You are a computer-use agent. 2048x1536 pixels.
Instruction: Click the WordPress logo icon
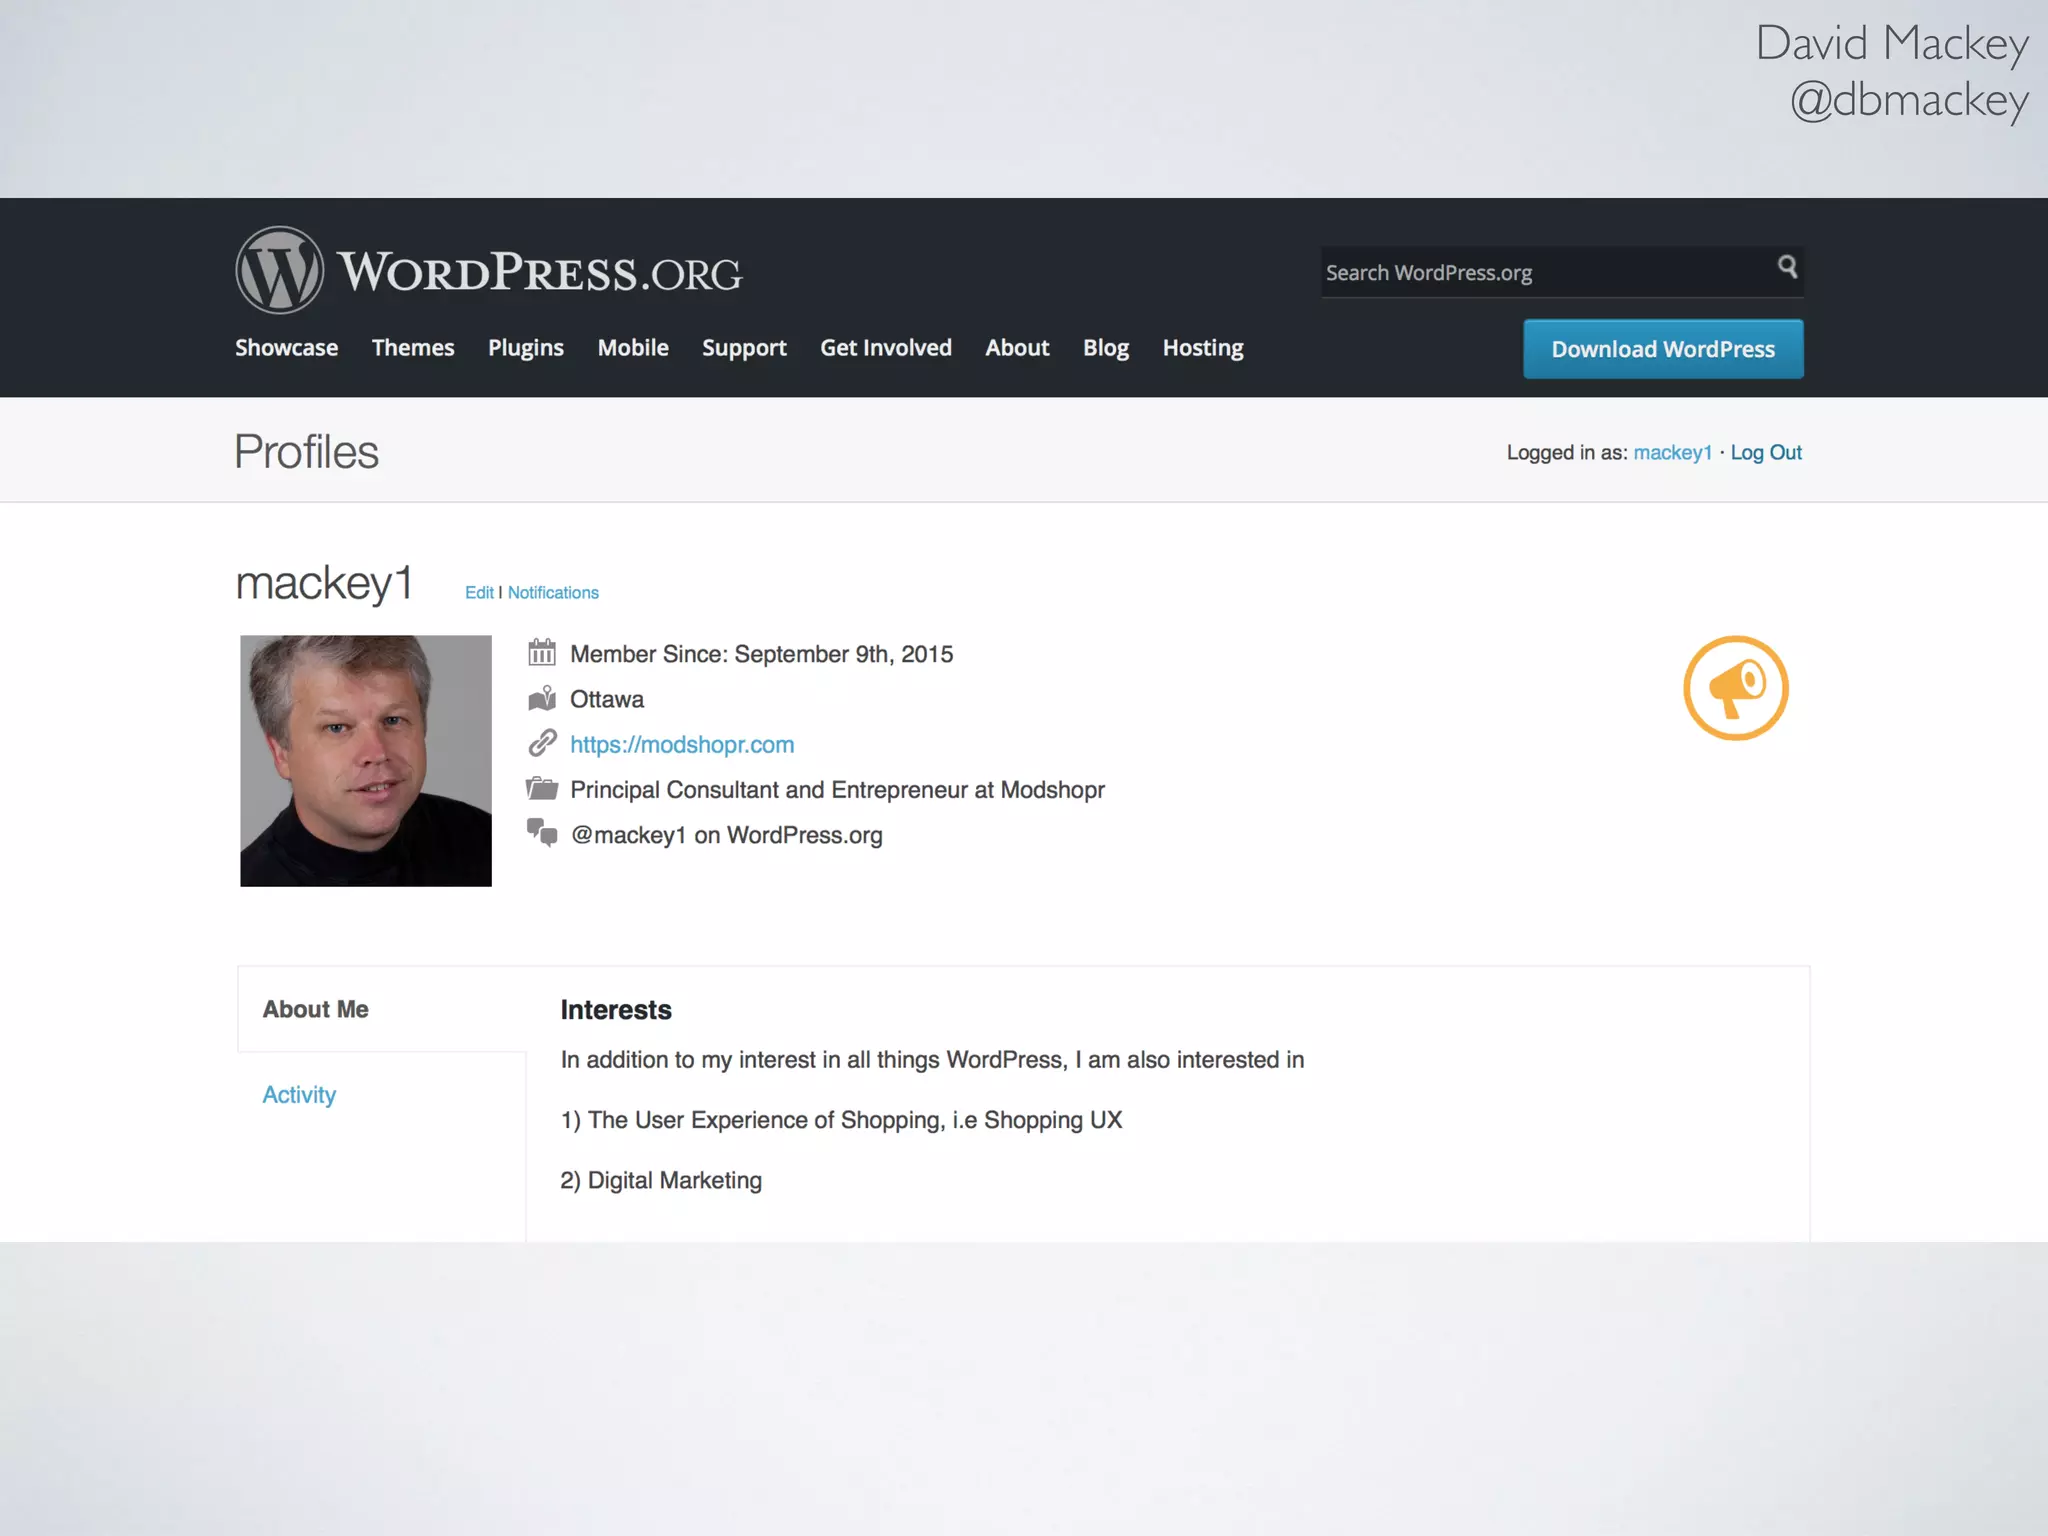(x=279, y=270)
